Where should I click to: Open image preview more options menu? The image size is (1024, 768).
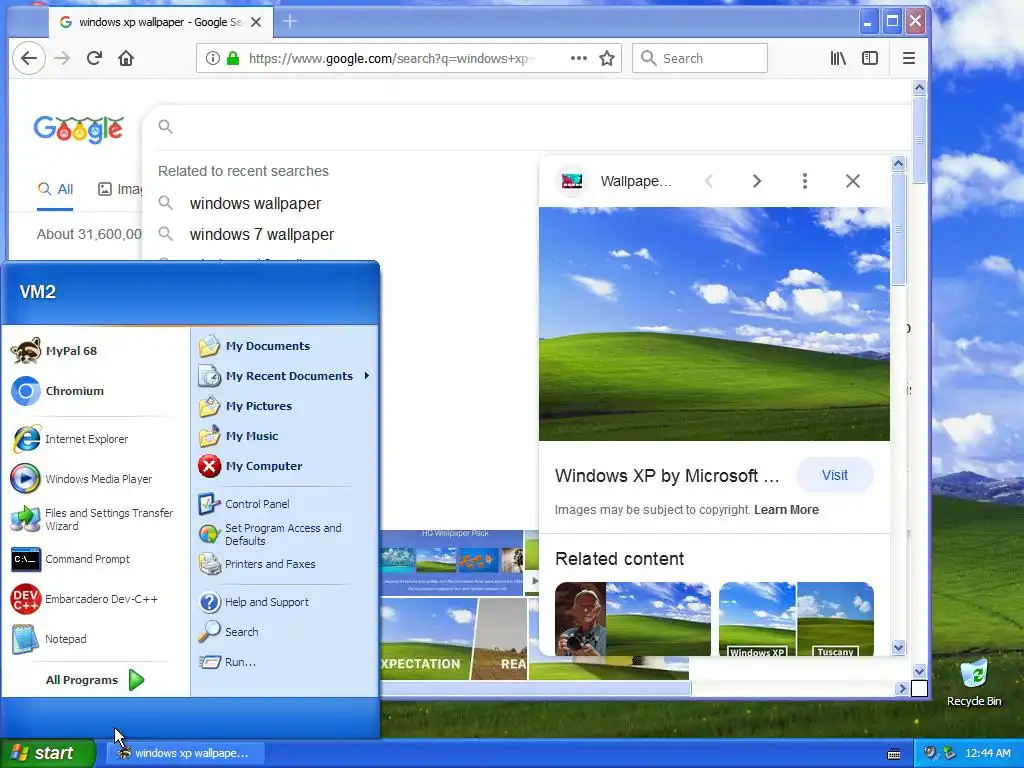coord(805,181)
